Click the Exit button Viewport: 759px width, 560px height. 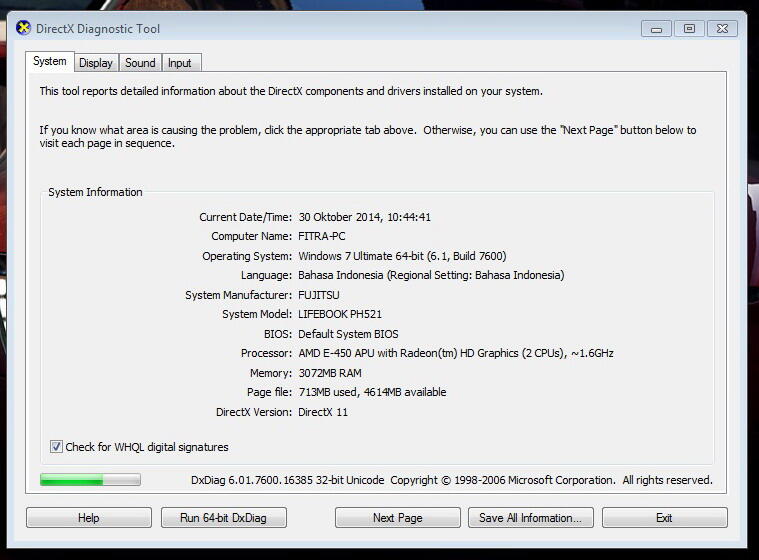tap(665, 517)
